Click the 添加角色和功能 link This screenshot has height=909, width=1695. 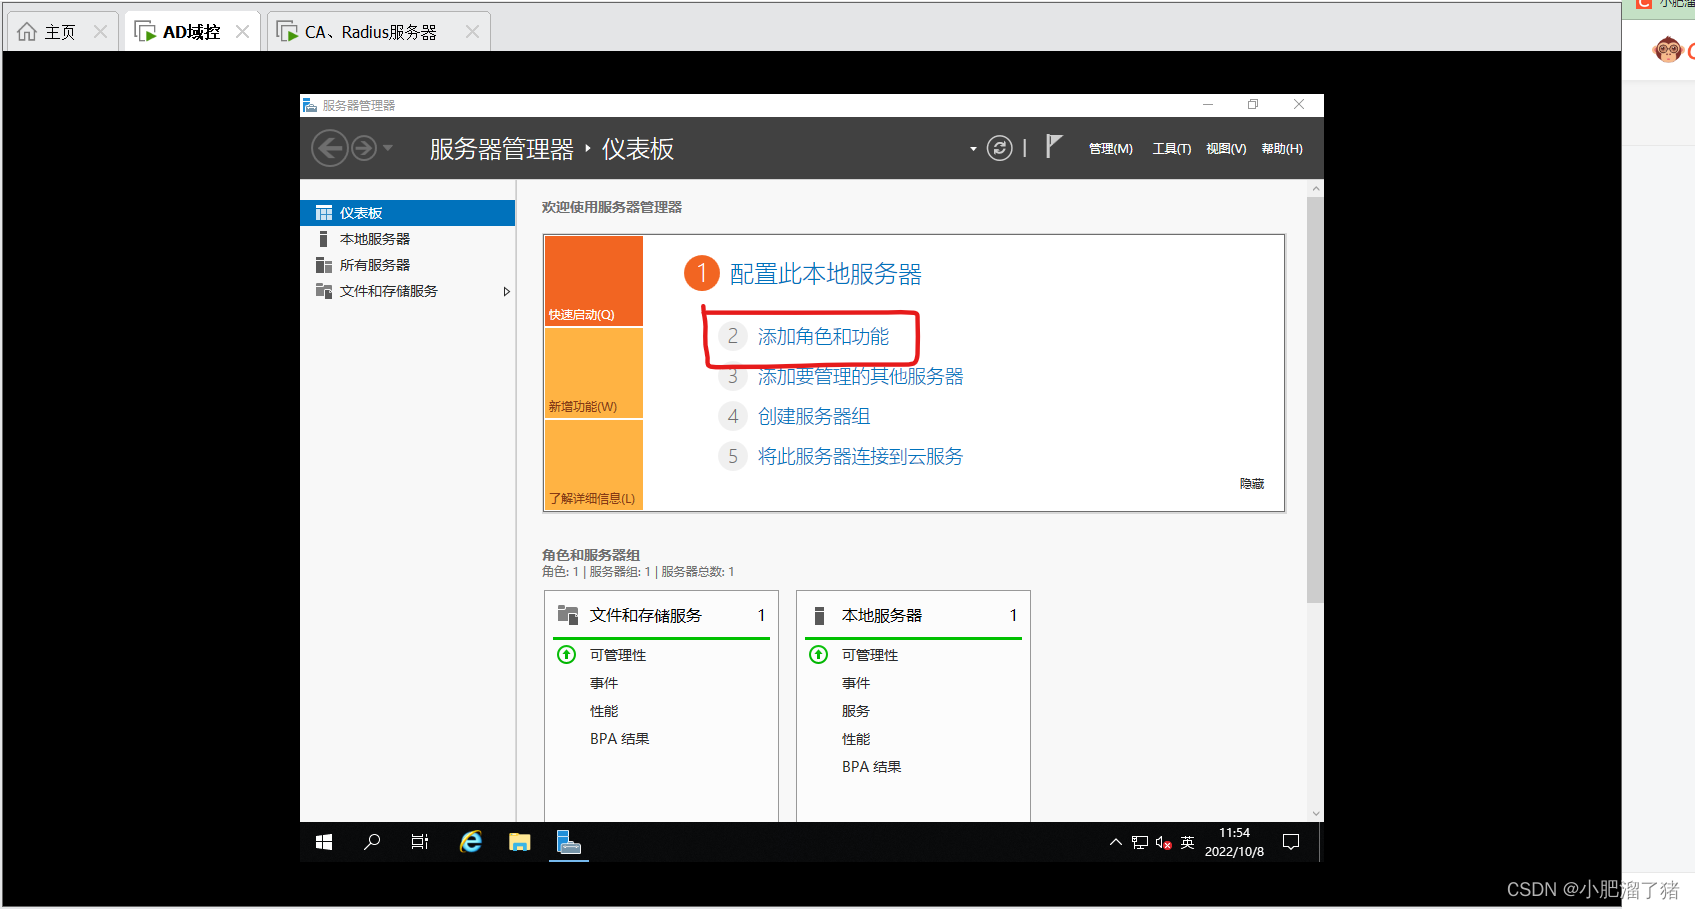click(823, 337)
